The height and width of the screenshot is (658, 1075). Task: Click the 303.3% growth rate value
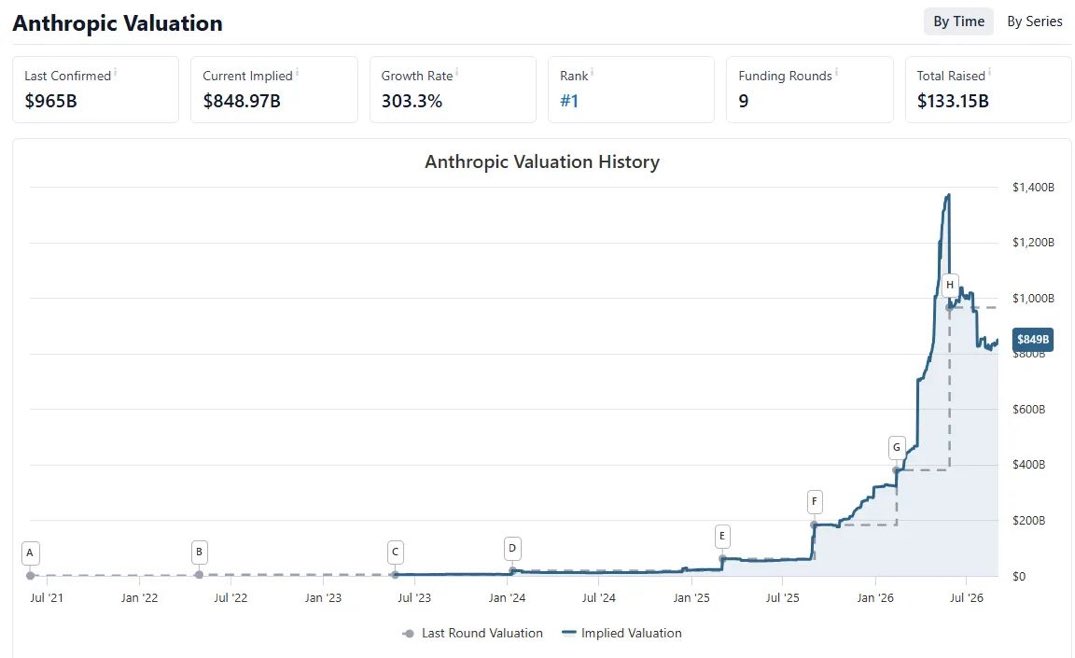point(411,101)
